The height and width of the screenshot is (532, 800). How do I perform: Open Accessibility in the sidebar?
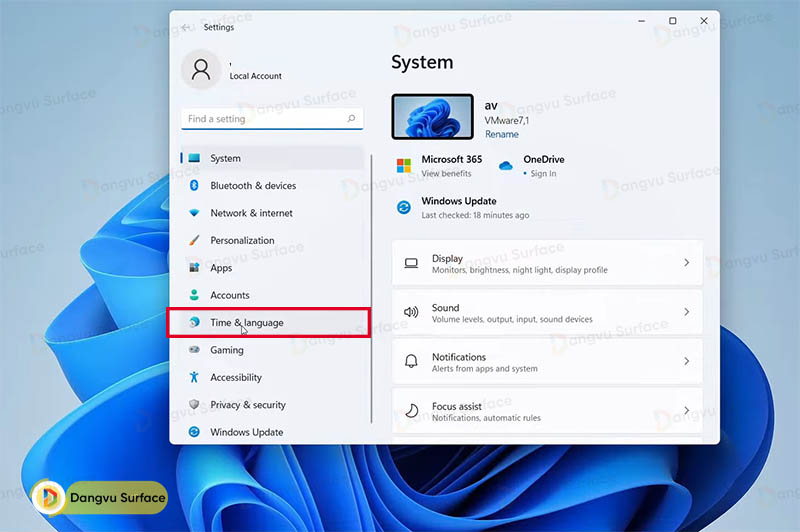[x=272, y=377]
